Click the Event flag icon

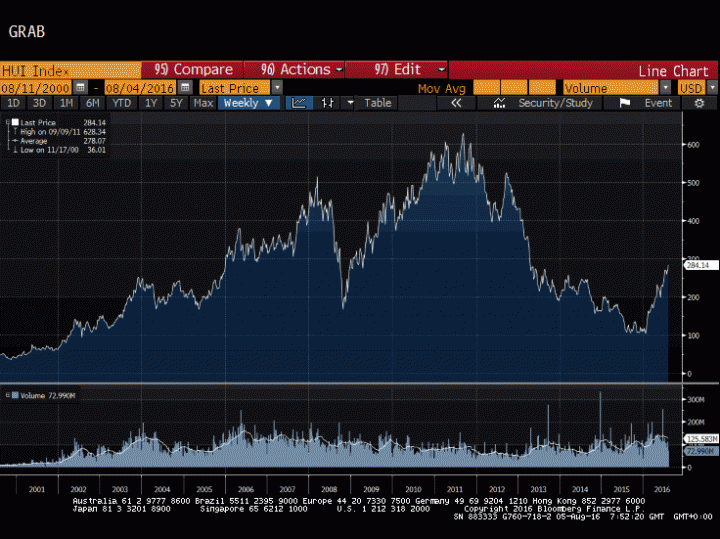pos(624,103)
